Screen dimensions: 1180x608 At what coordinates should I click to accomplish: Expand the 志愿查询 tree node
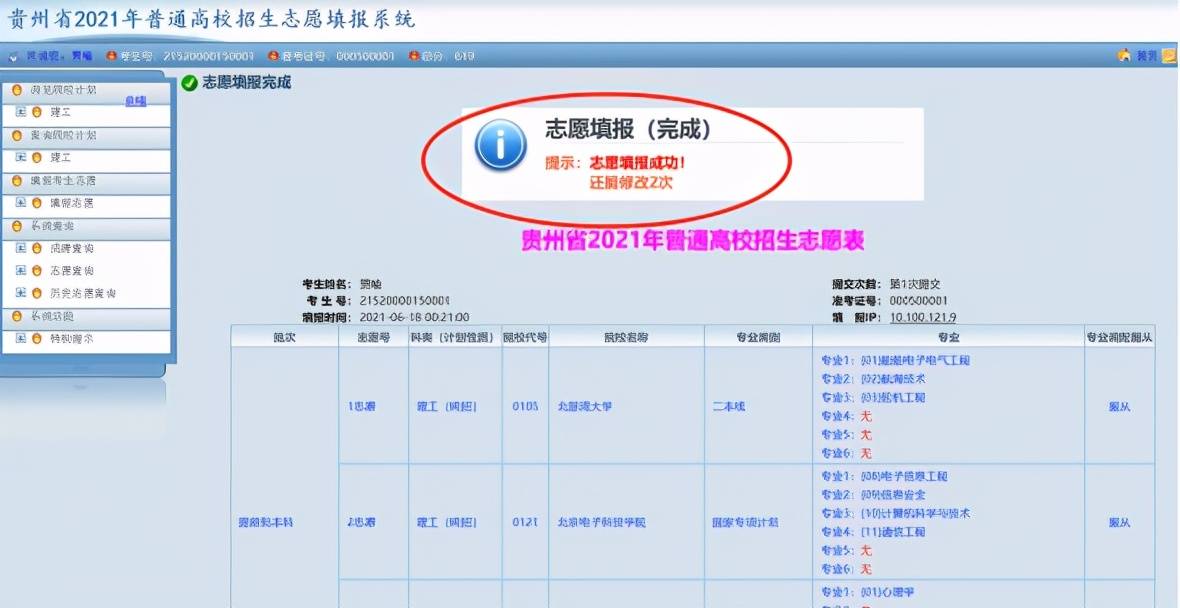point(21,271)
